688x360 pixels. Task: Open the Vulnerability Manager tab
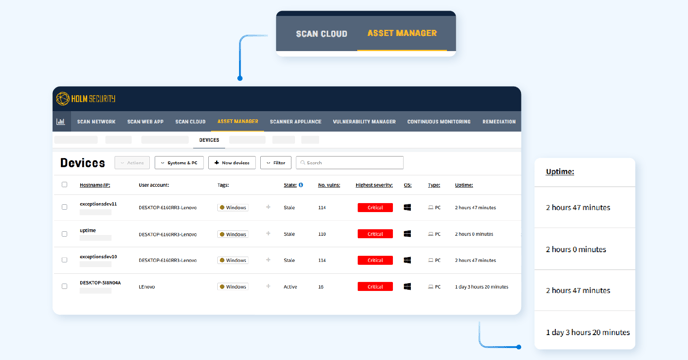tap(364, 122)
